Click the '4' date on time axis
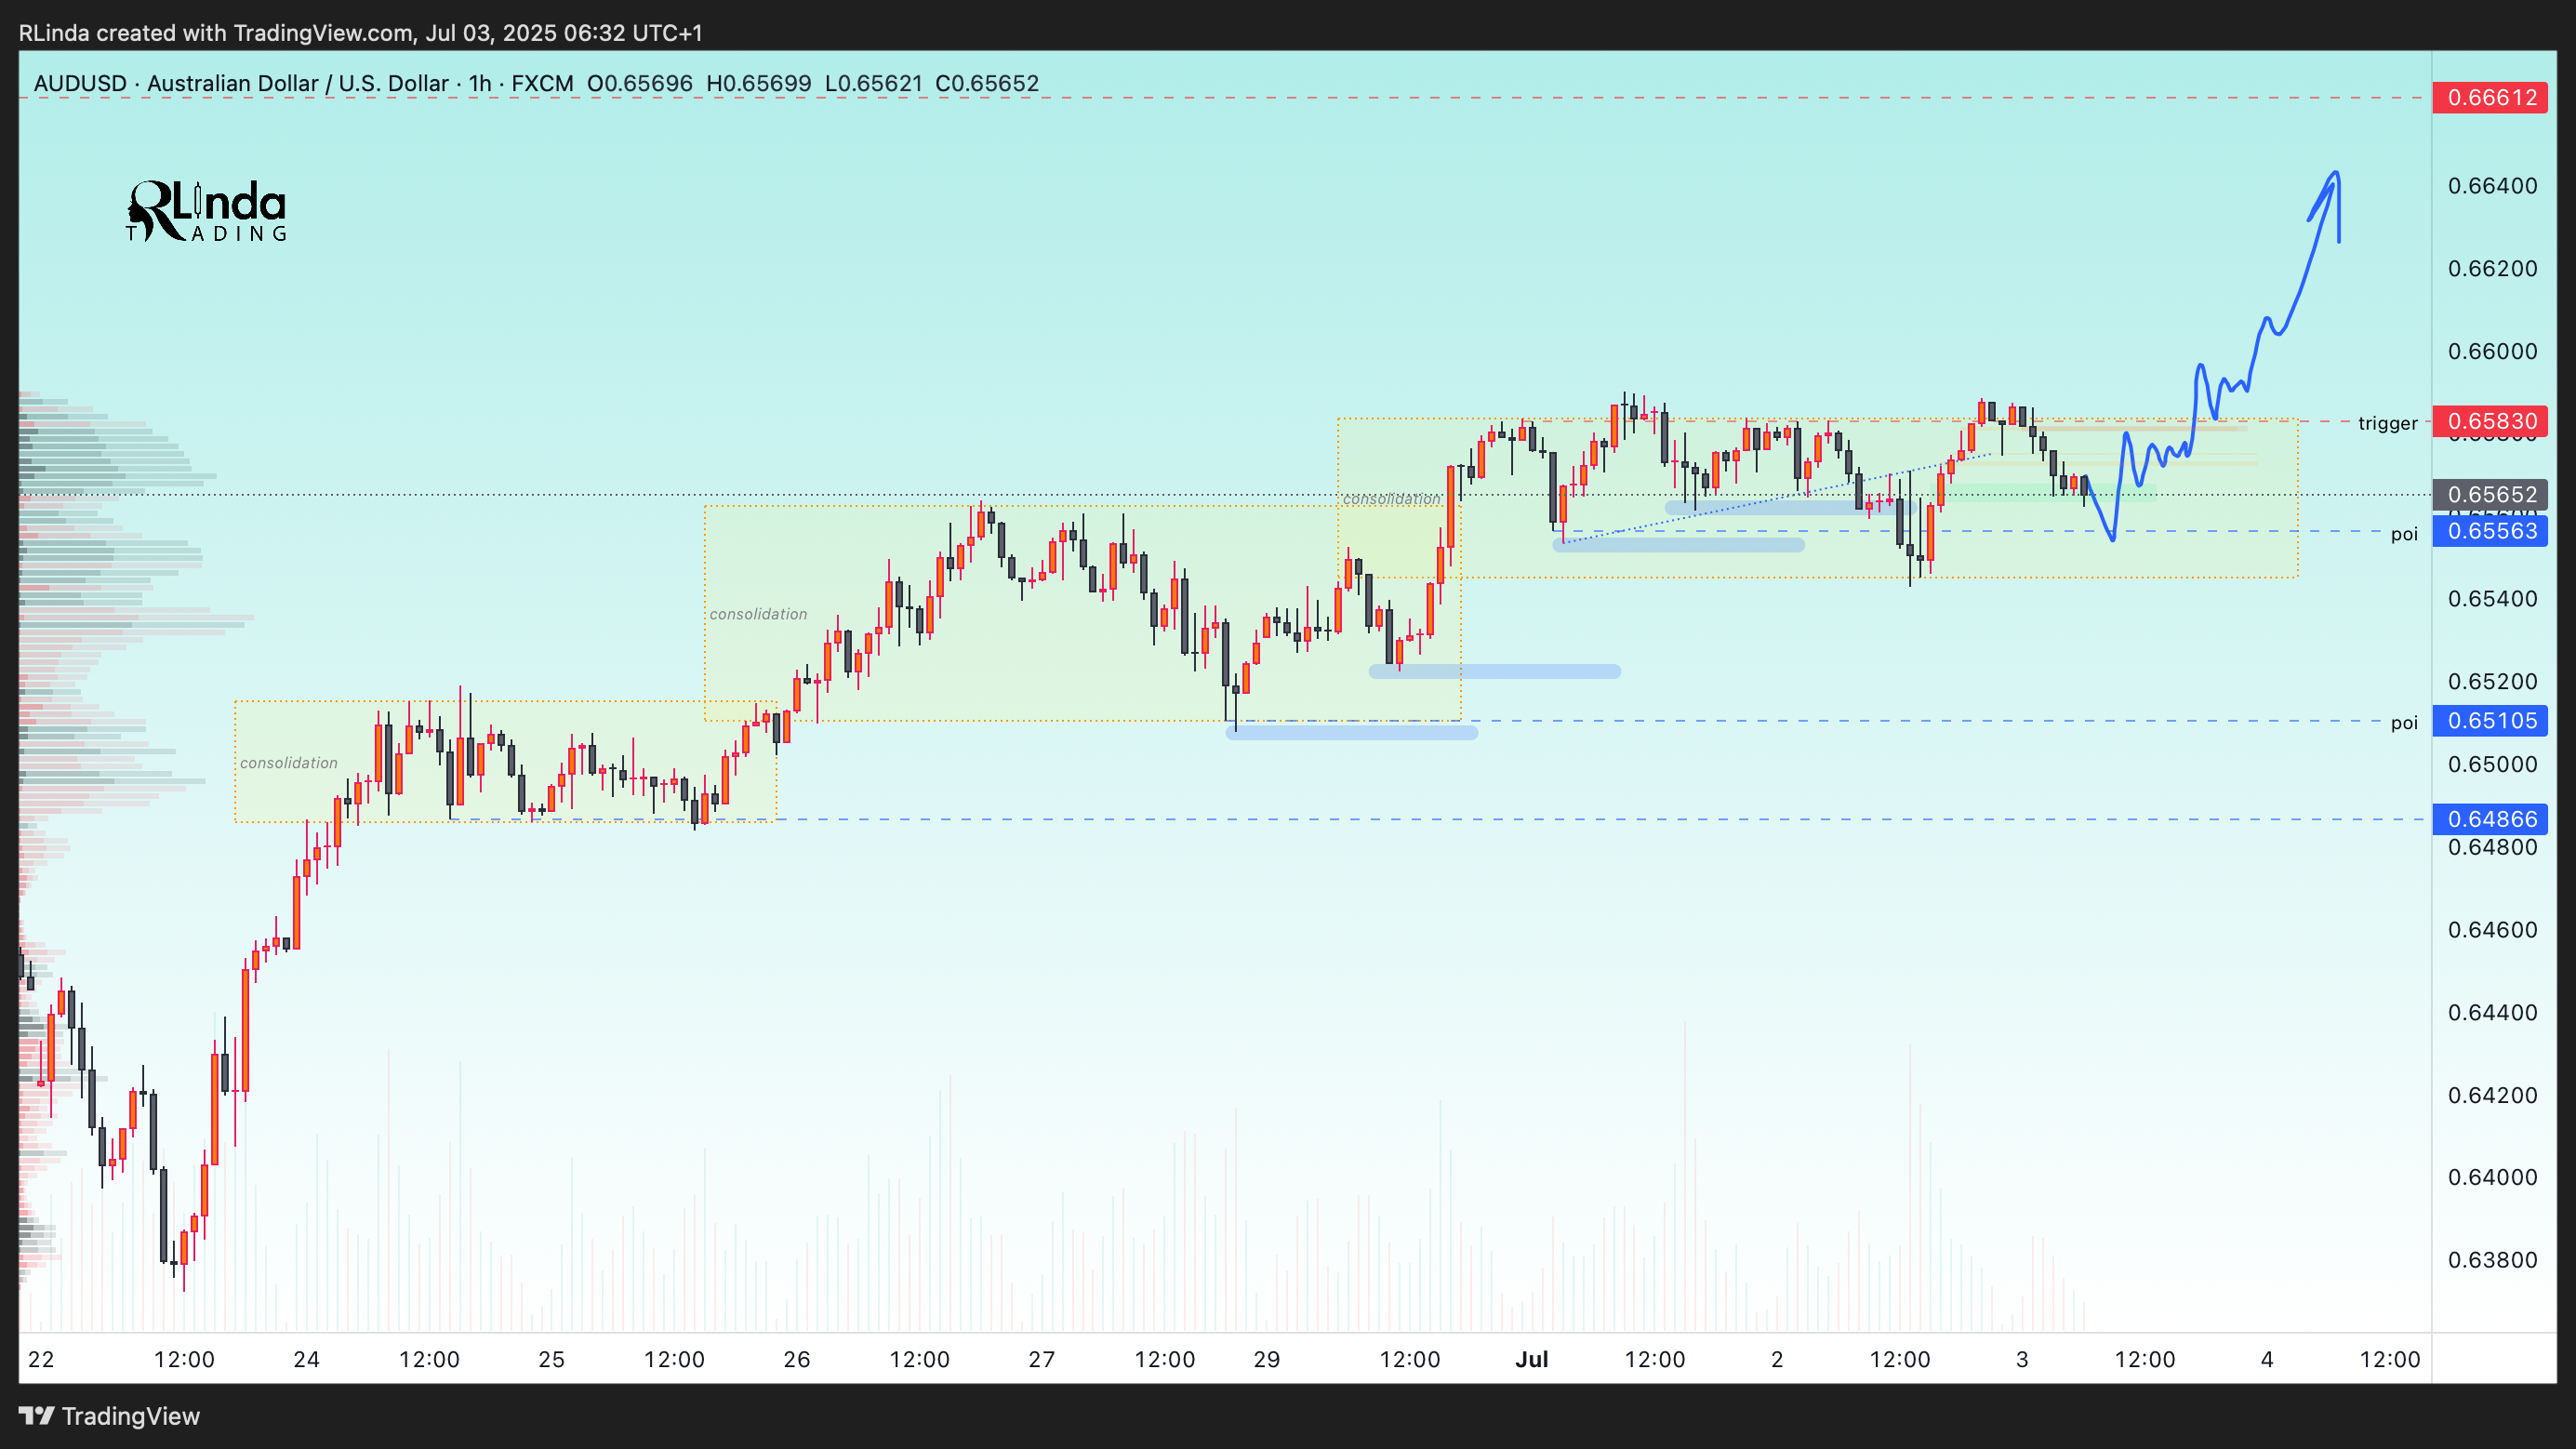The height and width of the screenshot is (1449, 2576). click(2267, 1360)
